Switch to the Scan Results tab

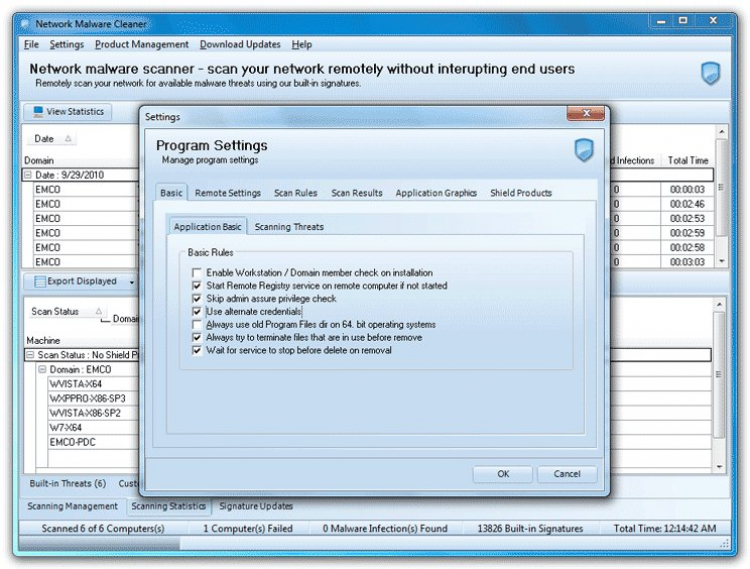tap(357, 193)
